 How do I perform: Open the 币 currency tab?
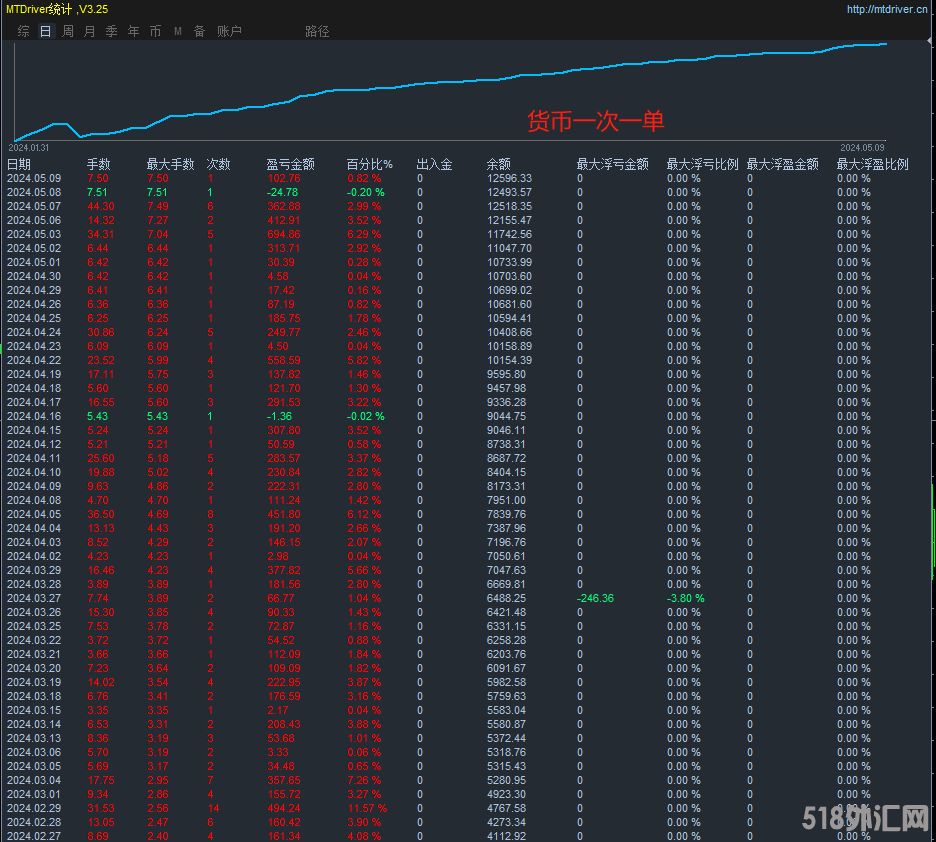(x=155, y=31)
